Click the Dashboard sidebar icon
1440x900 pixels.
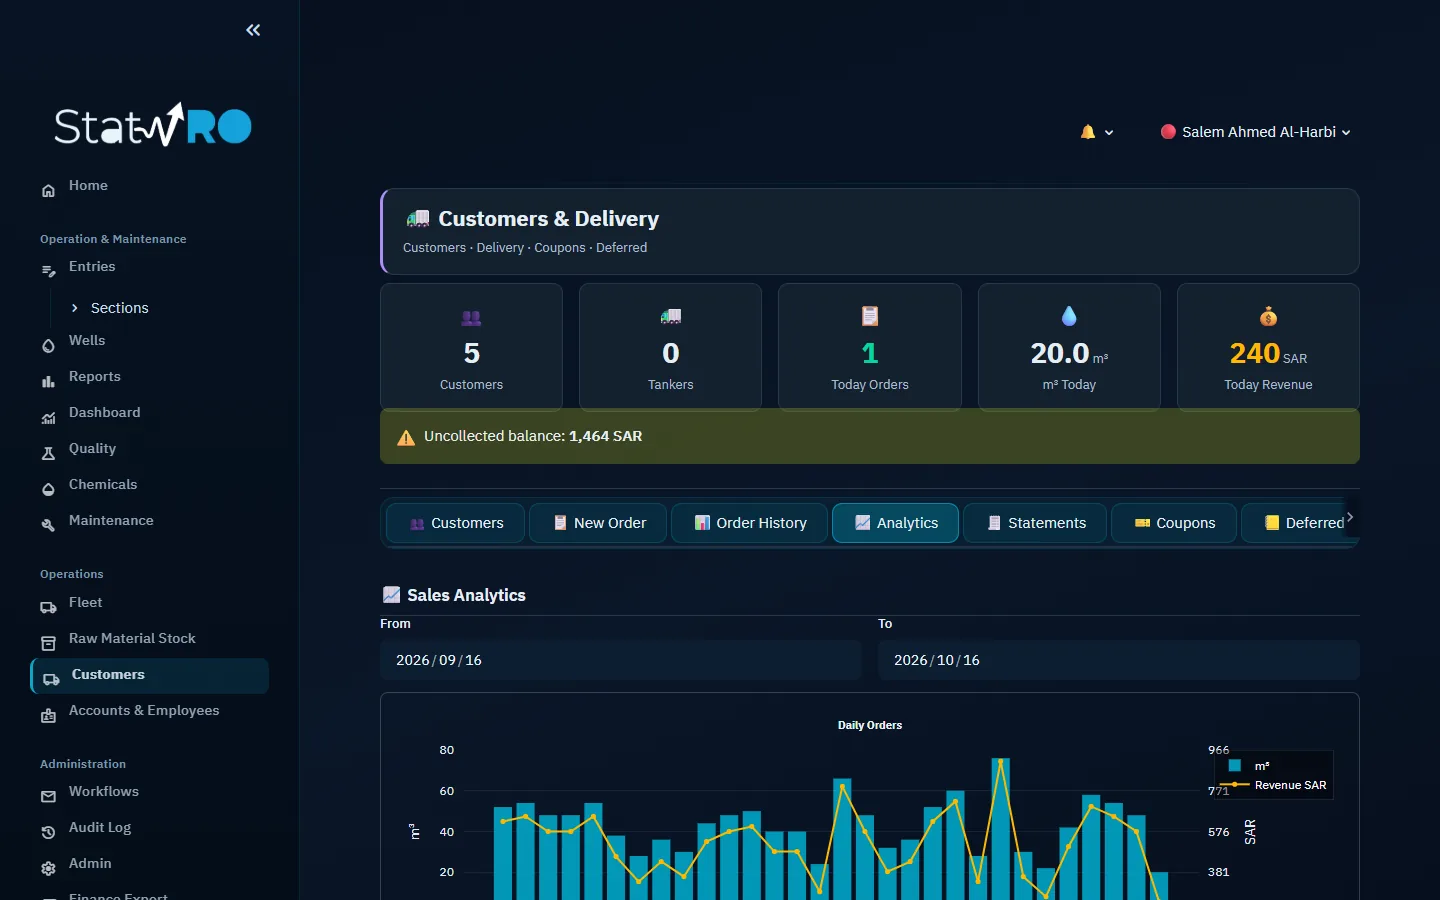tap(48, 417)
